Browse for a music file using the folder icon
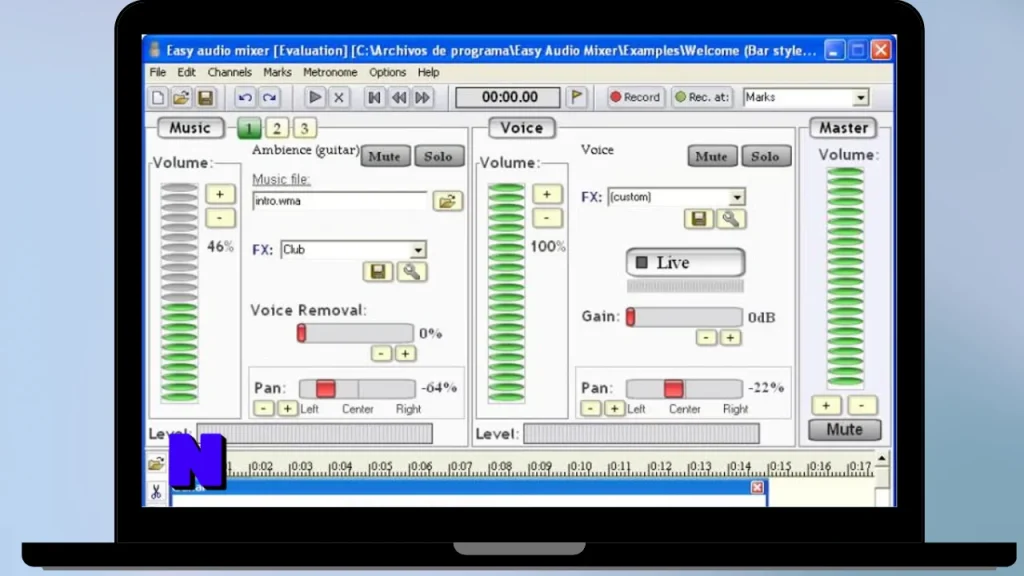Viewport: 1024px width, 576px height. (x=447, y=200)
